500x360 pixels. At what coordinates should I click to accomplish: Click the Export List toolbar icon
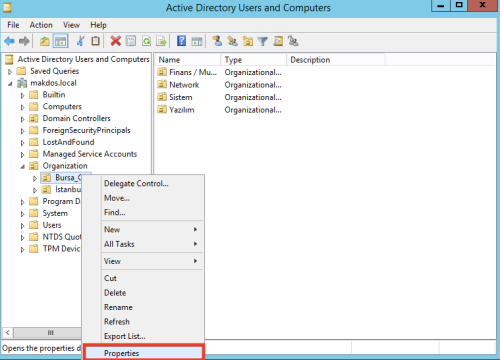point(162,41)
